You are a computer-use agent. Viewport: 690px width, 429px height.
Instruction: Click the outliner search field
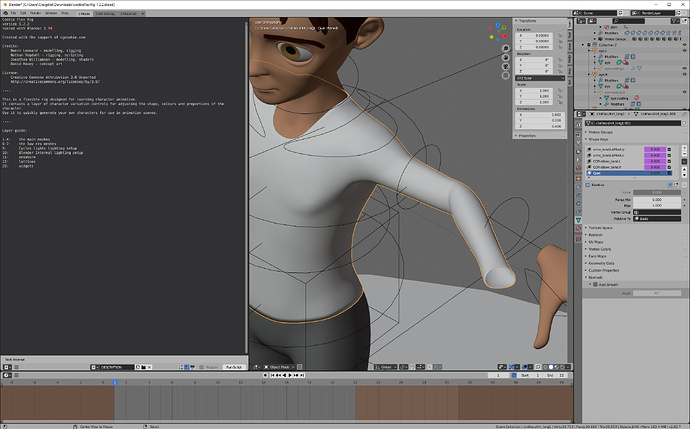pos(628,21)
